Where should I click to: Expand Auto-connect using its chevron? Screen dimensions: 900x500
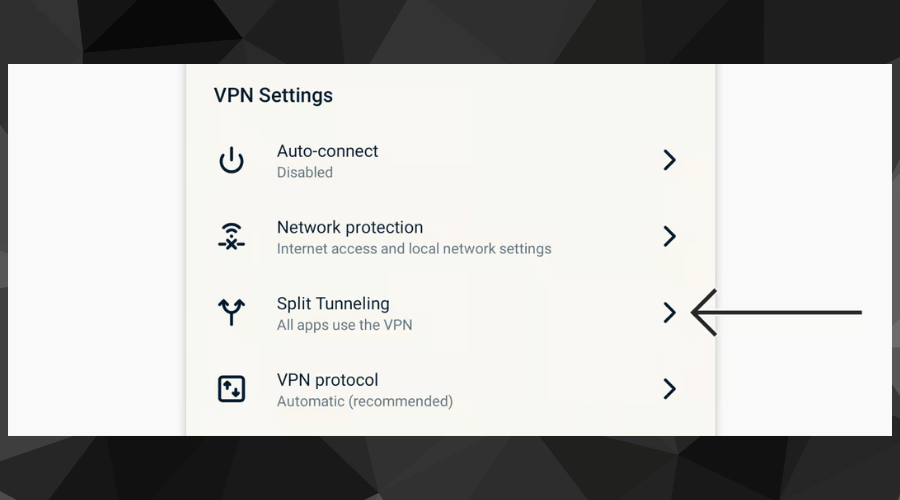point(669,160)
